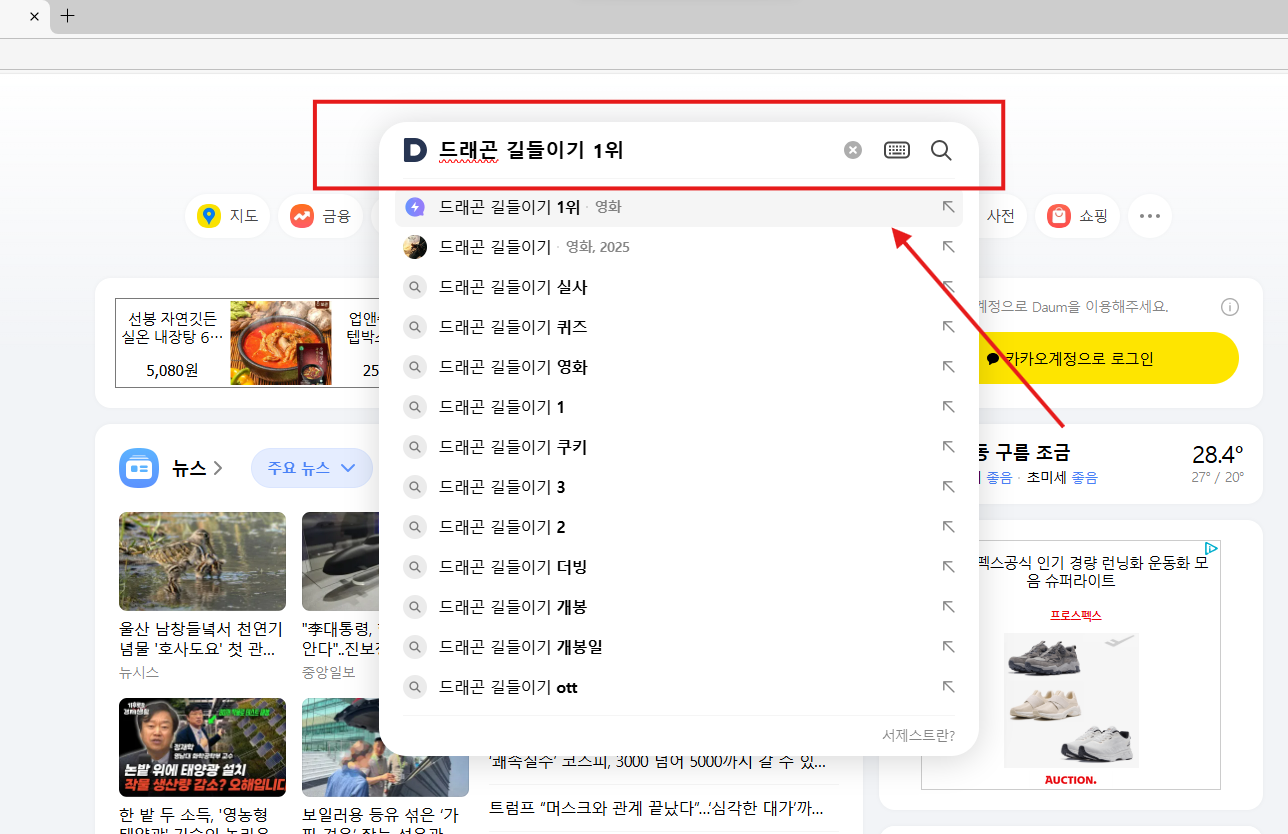This screenshot has height=834, width=1288.
Task: Click the fill arrow beside '드래곤 길들이기 영화'
Action: click(947, 366)
